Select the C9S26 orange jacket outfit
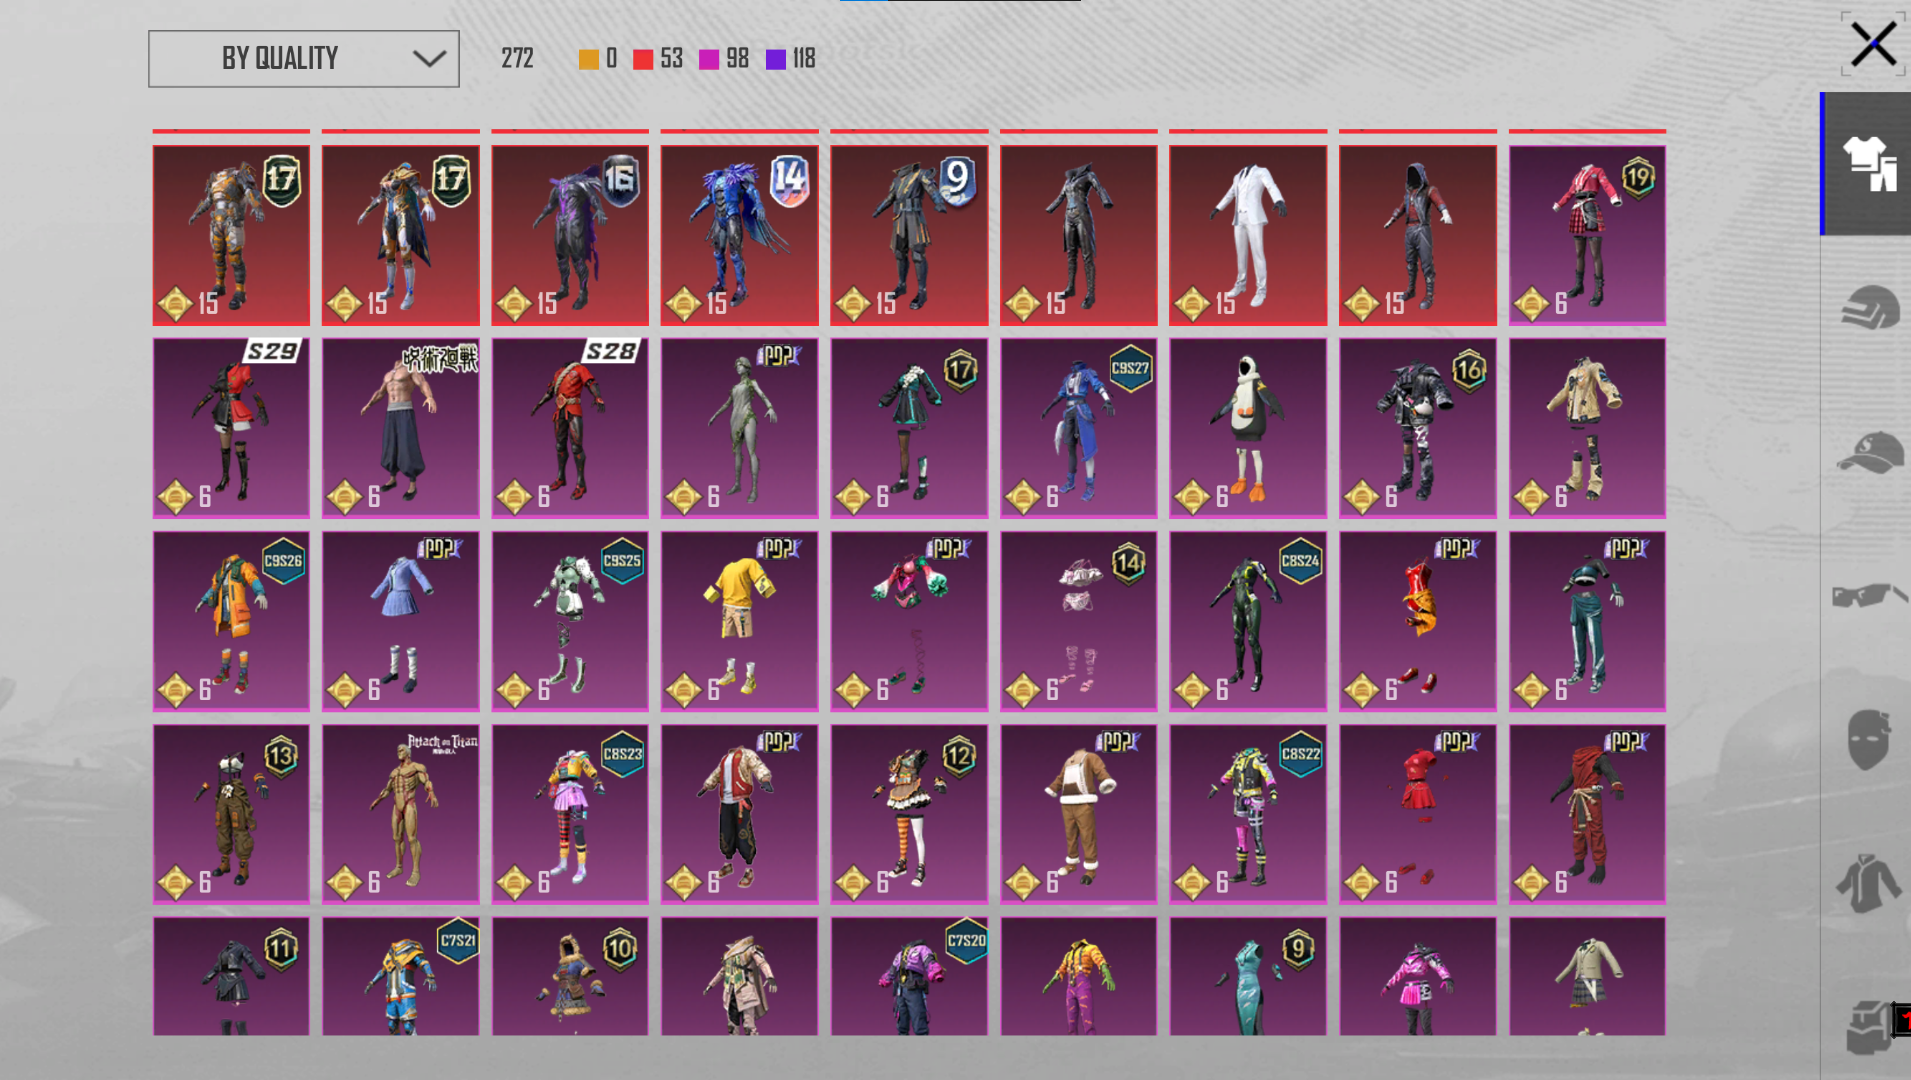Image resolution: width=1911 pixels, height=1080 pixels. 231,621
